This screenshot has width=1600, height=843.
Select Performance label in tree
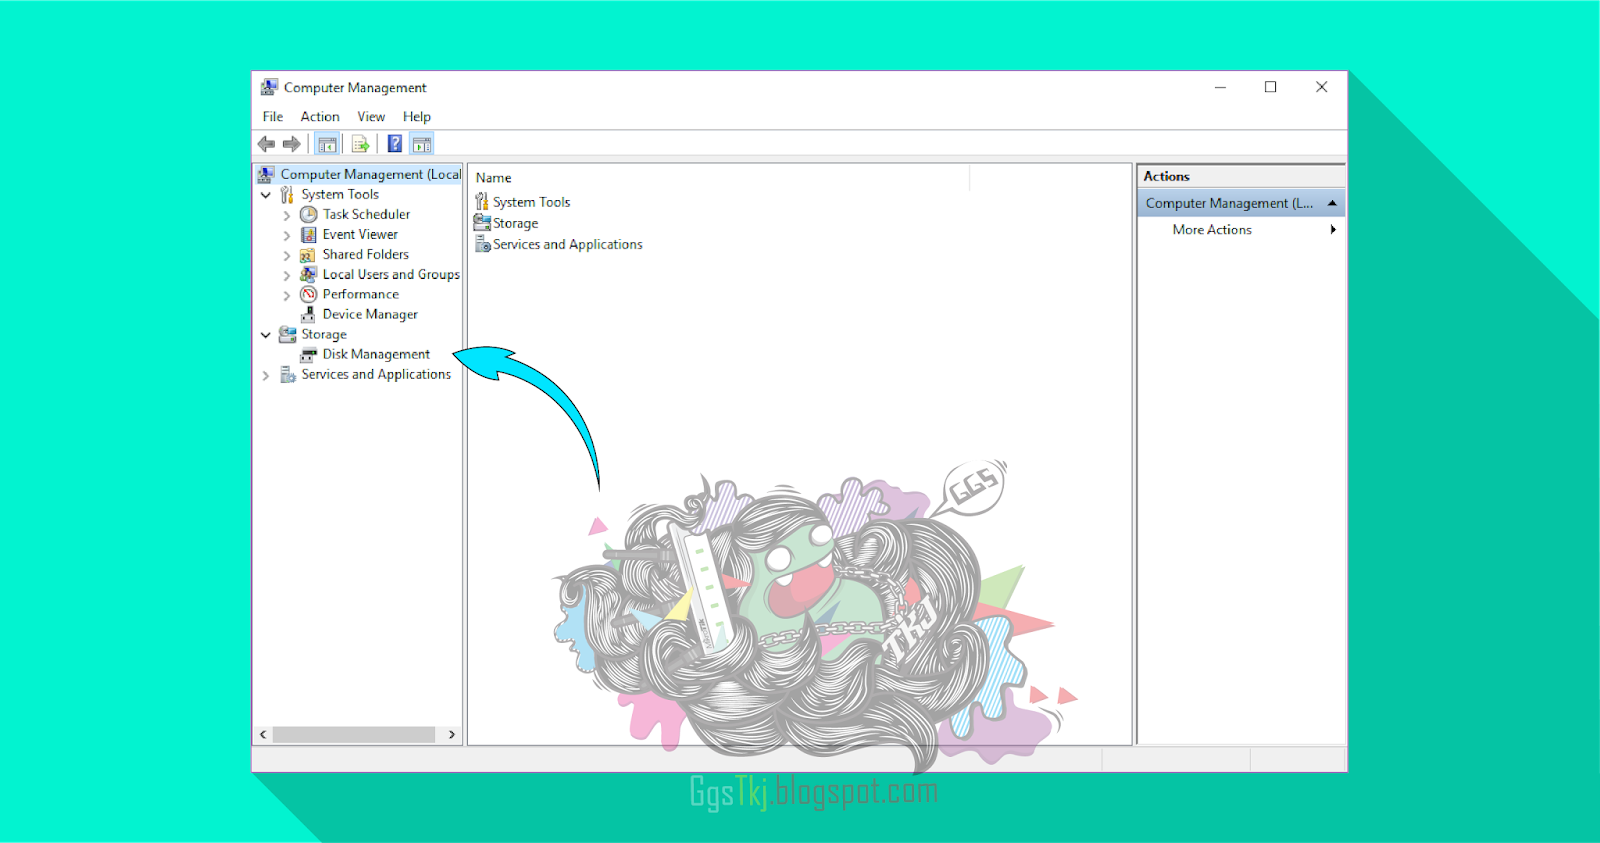360,294
